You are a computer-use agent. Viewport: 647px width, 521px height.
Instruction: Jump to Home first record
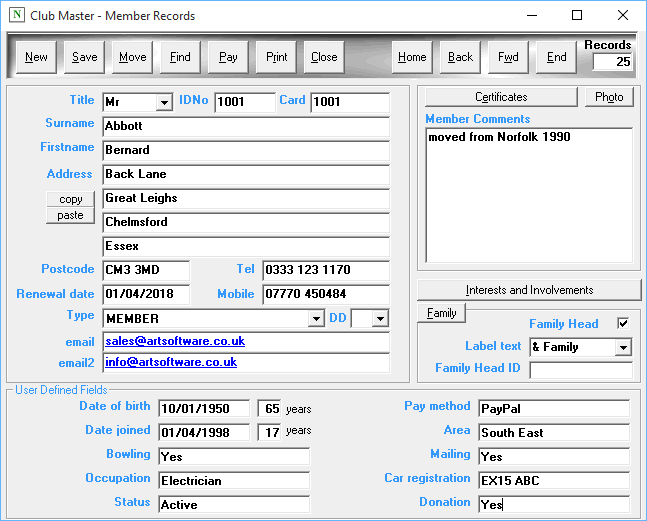click(x=412, y=57)
